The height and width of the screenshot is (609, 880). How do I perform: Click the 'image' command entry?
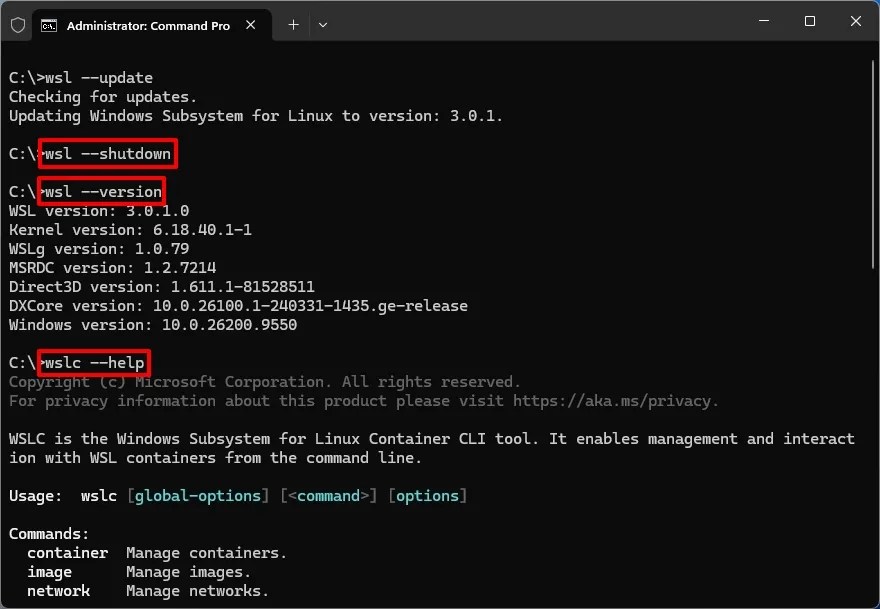pos(49,572)
